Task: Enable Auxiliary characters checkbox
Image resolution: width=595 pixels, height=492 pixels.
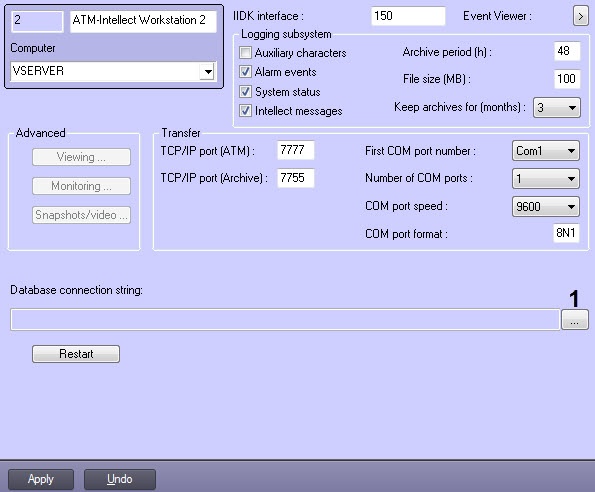Action: [x=245, y=52]
